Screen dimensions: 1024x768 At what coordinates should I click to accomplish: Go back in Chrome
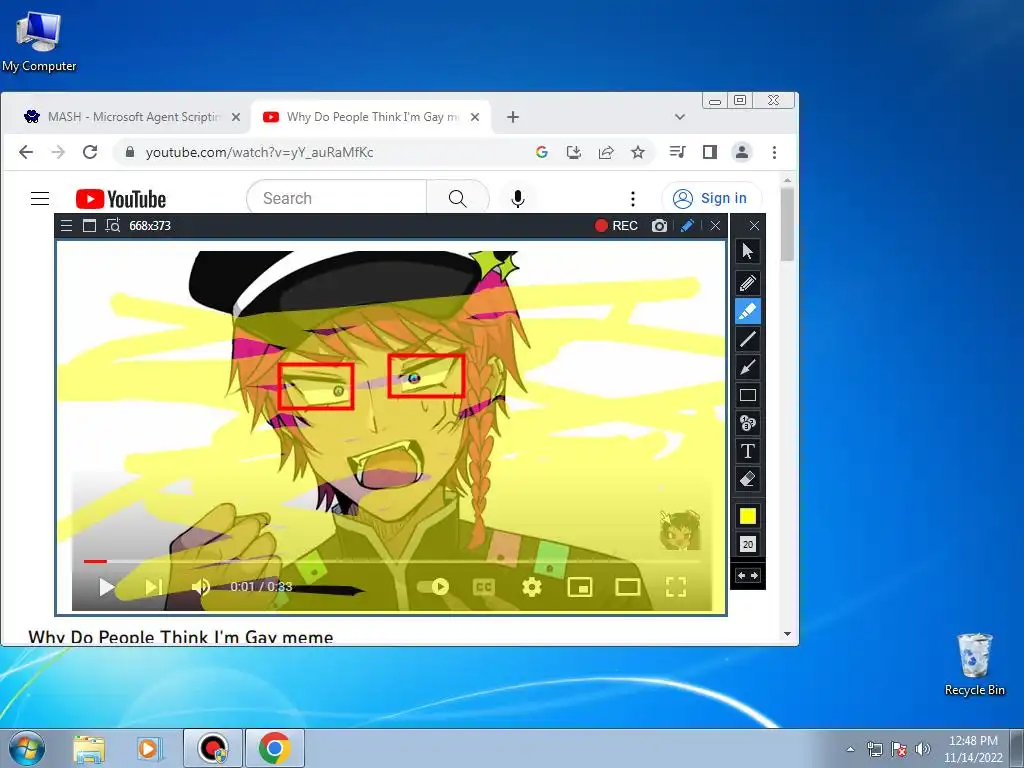pyautogui.click(x=25, y=152)
